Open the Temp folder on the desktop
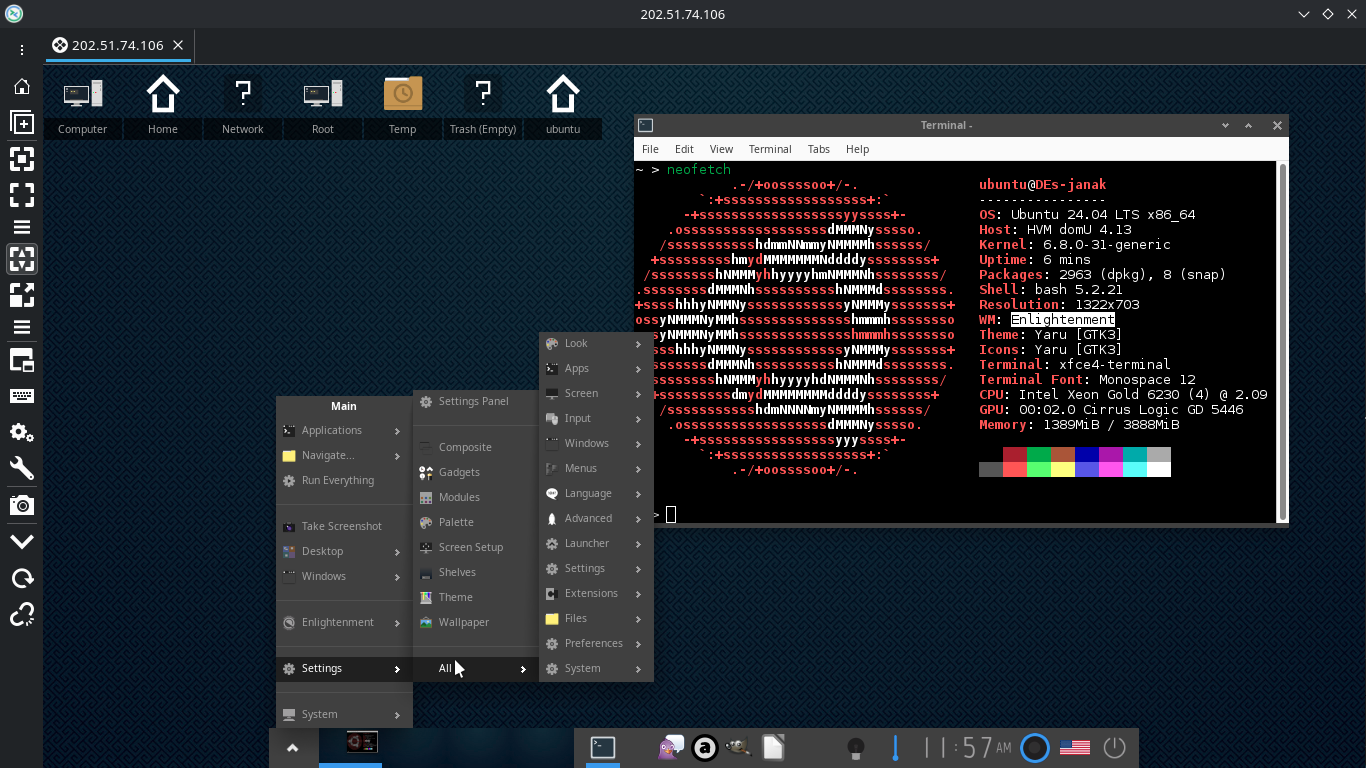This screenshot has height=768, width=1366. [x=402, y=106]
